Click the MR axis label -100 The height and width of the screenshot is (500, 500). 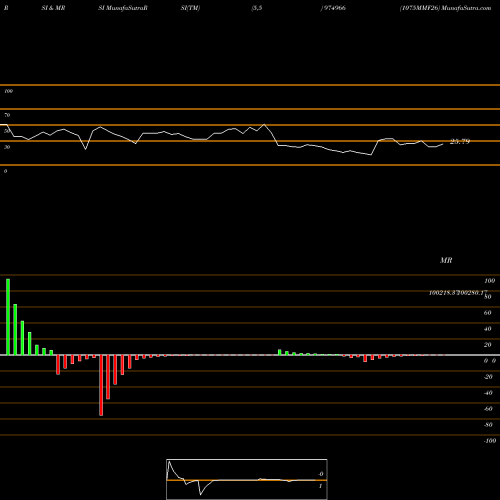click(489, 441)
